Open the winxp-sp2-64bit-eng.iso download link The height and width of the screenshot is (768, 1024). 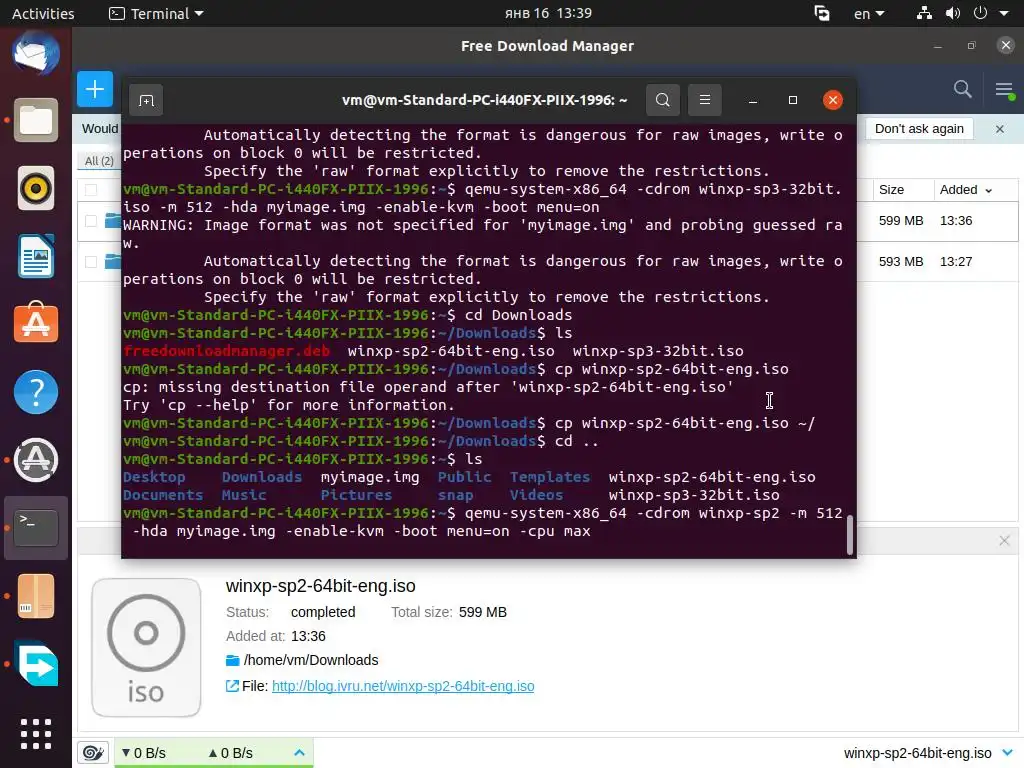pyautogui.click(x=403, y=686)
